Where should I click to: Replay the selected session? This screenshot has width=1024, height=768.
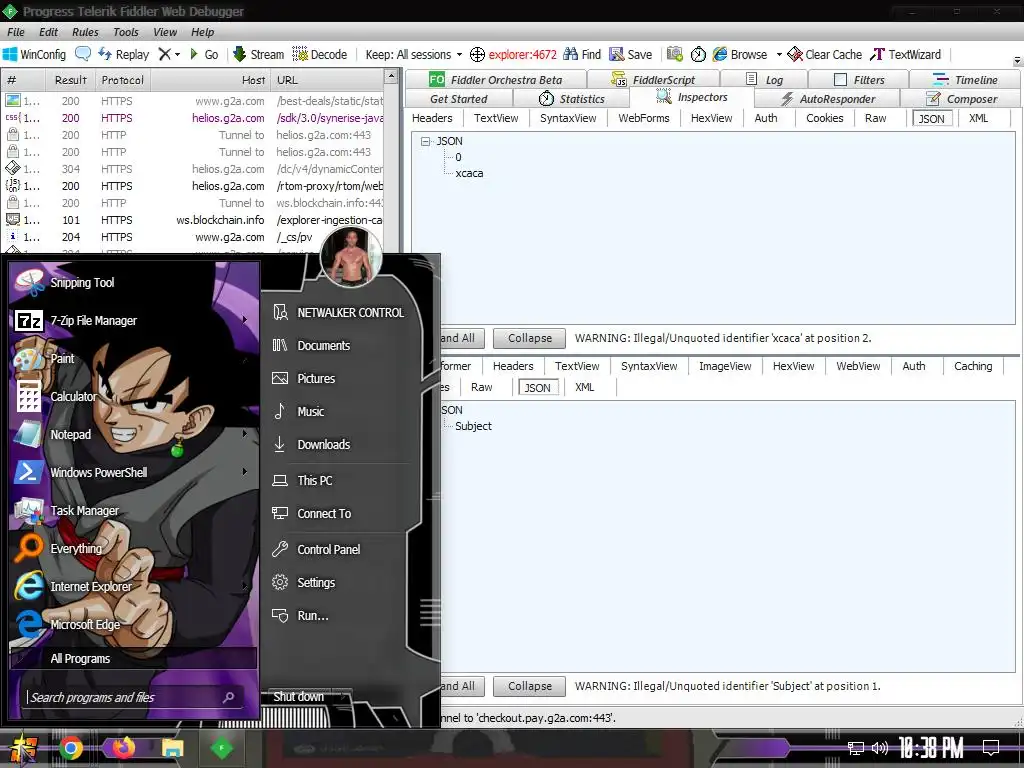(123, 54)
